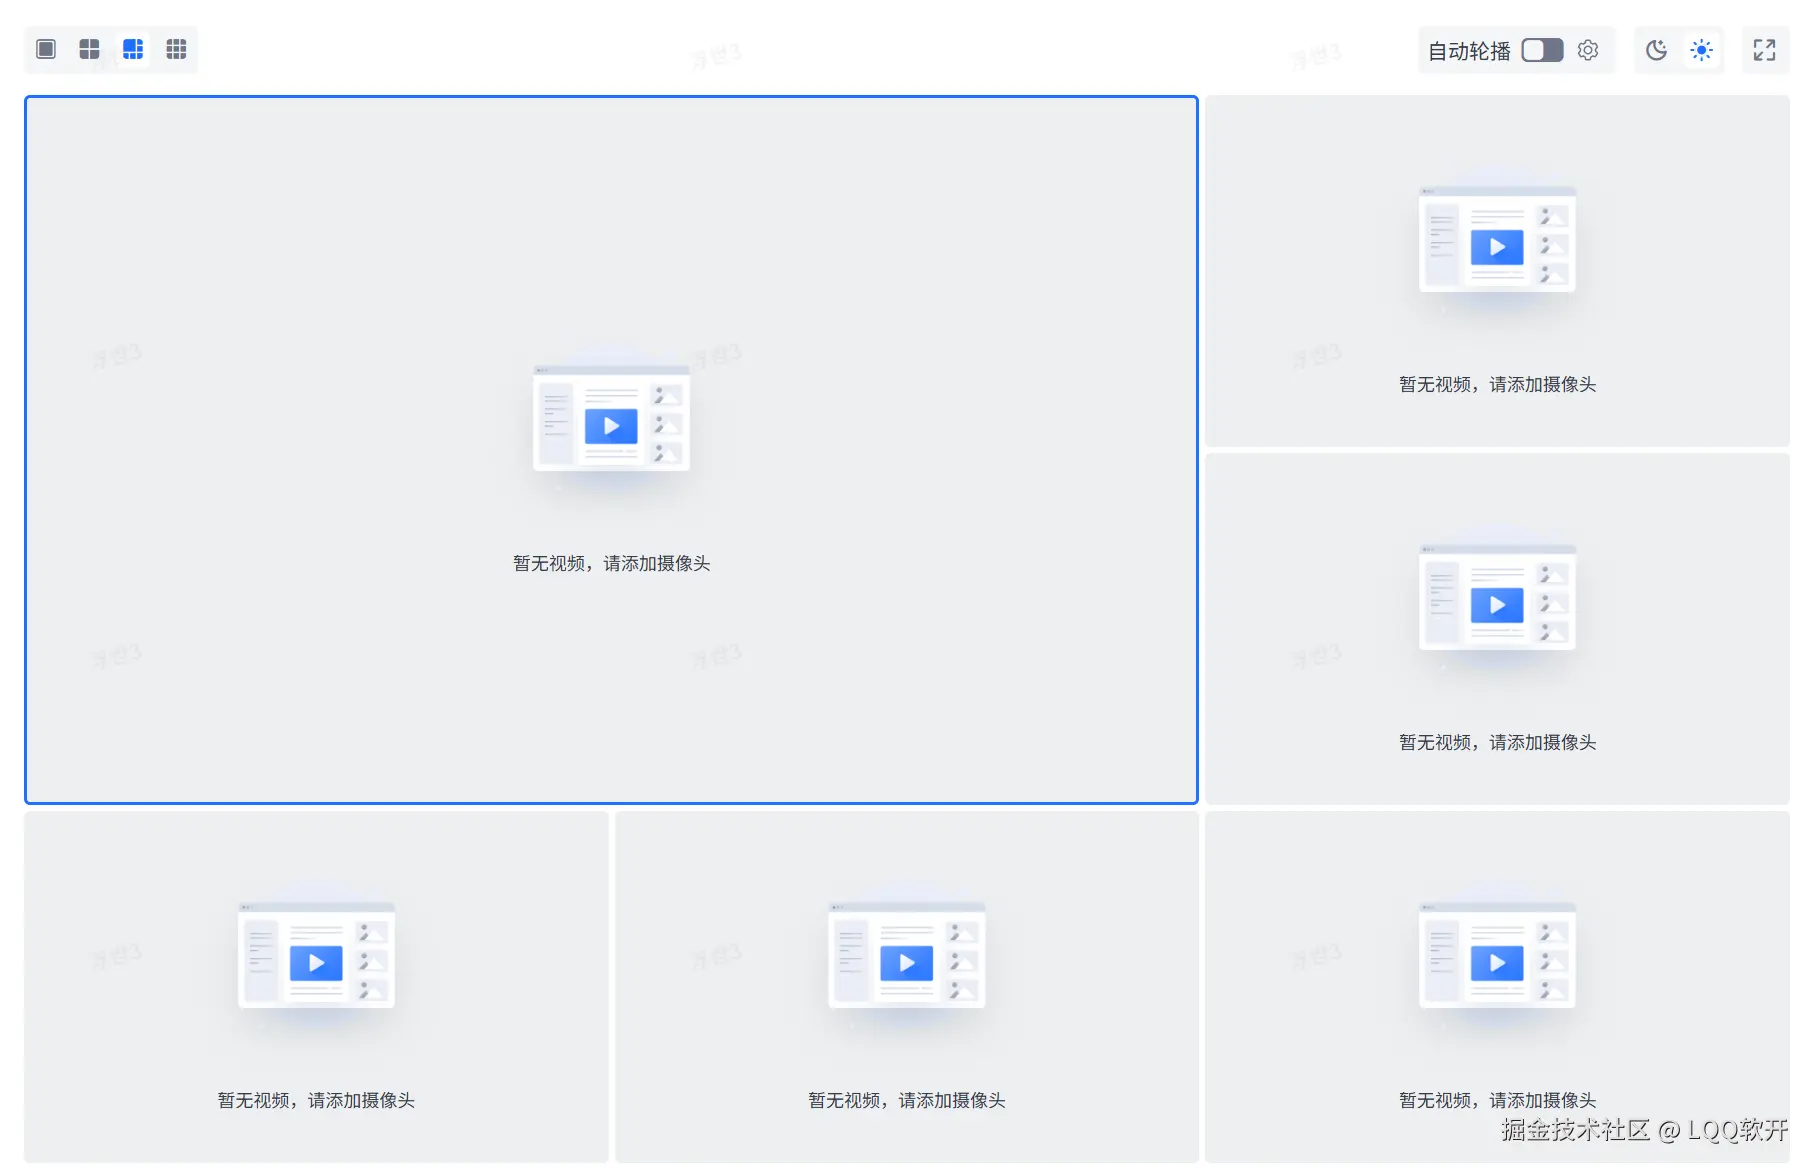This screenshot has height=1173, width=1818.
Task: Enable the 自动轮播 auto-rotation switch
Action: (x=1541, y=49)
